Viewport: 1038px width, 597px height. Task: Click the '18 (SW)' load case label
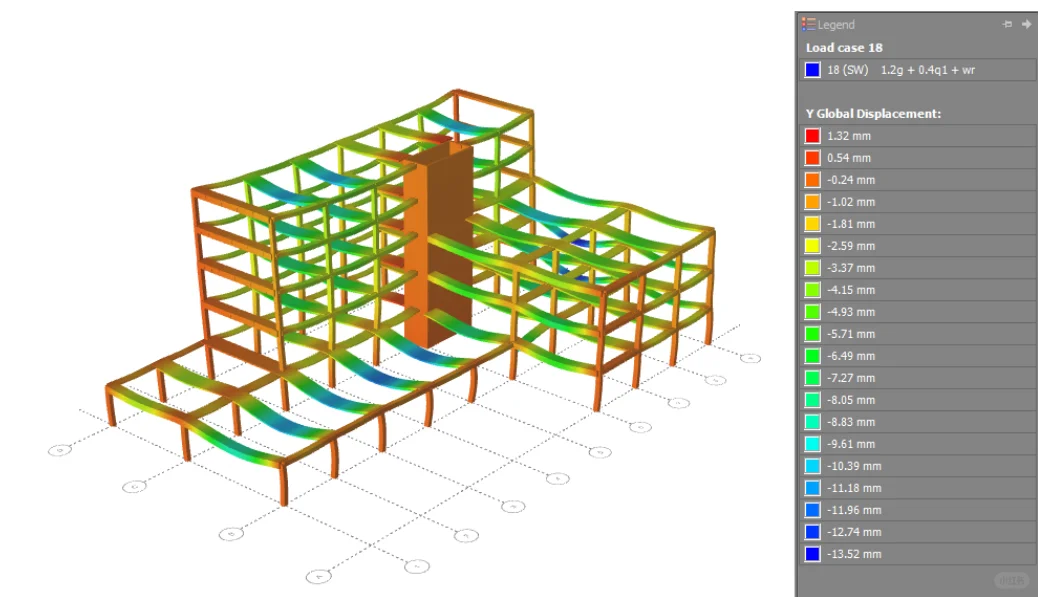(x=847, y=69)
